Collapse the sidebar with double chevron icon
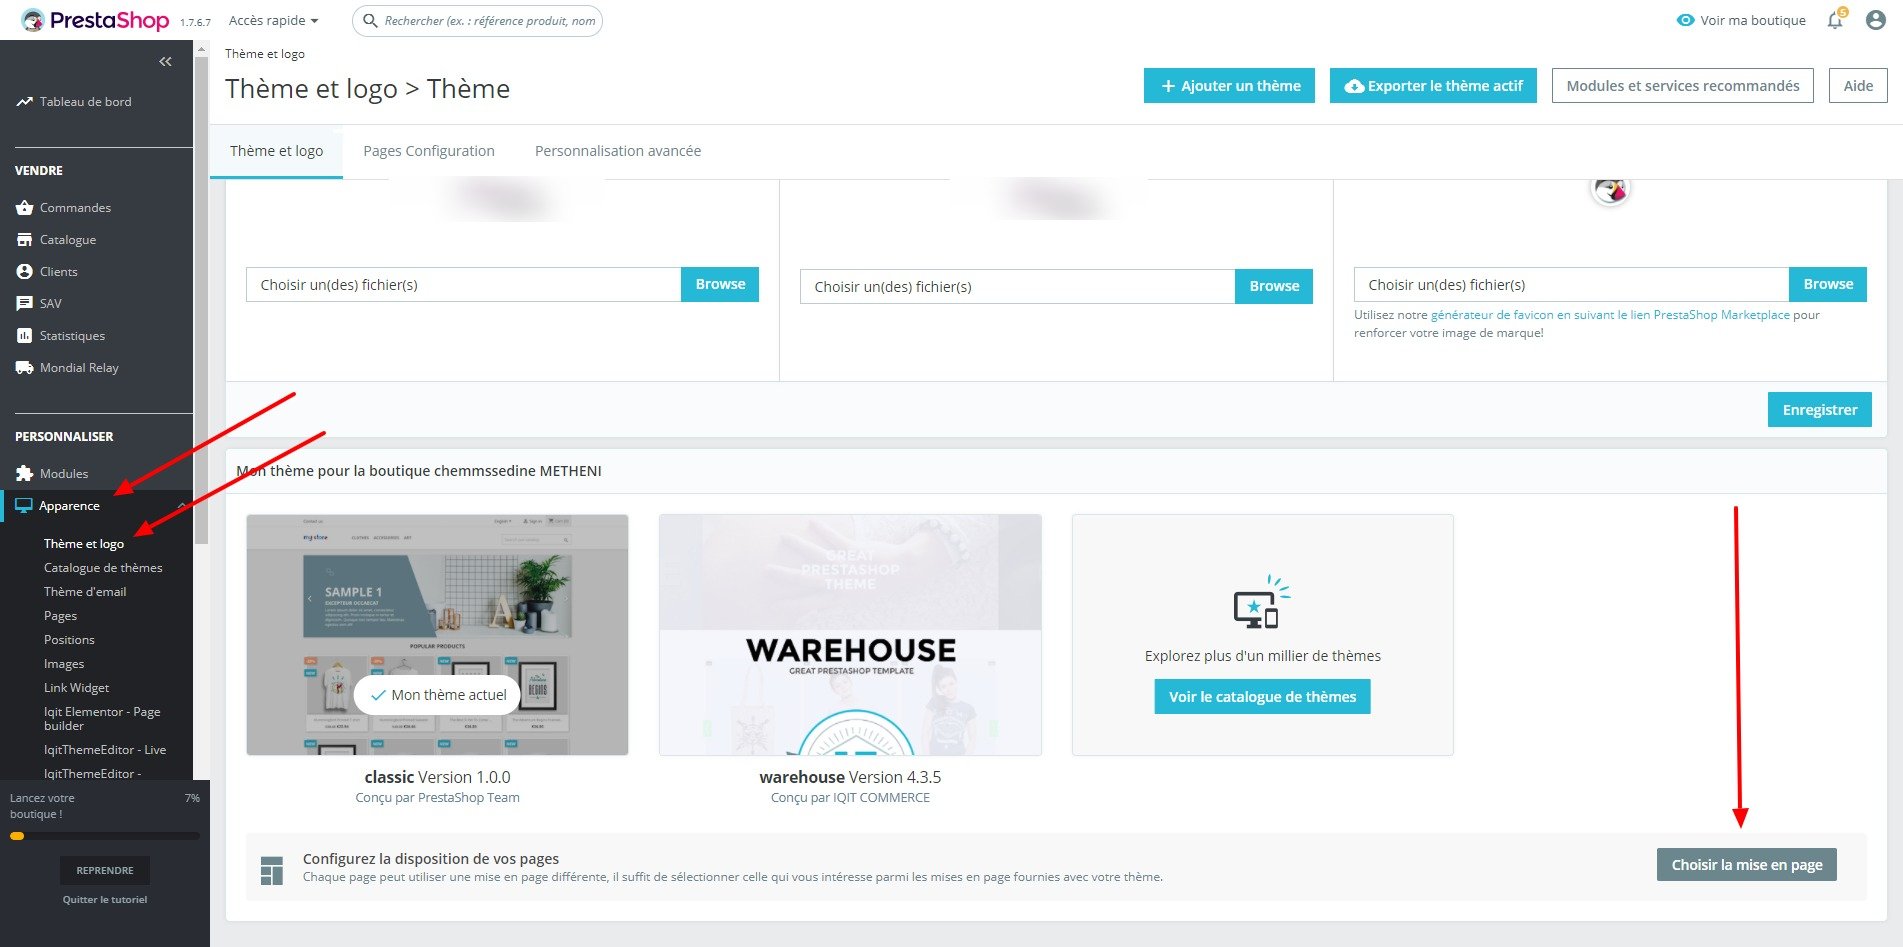The width and height of the screenshot is (1903, 947). click(165, 62)
